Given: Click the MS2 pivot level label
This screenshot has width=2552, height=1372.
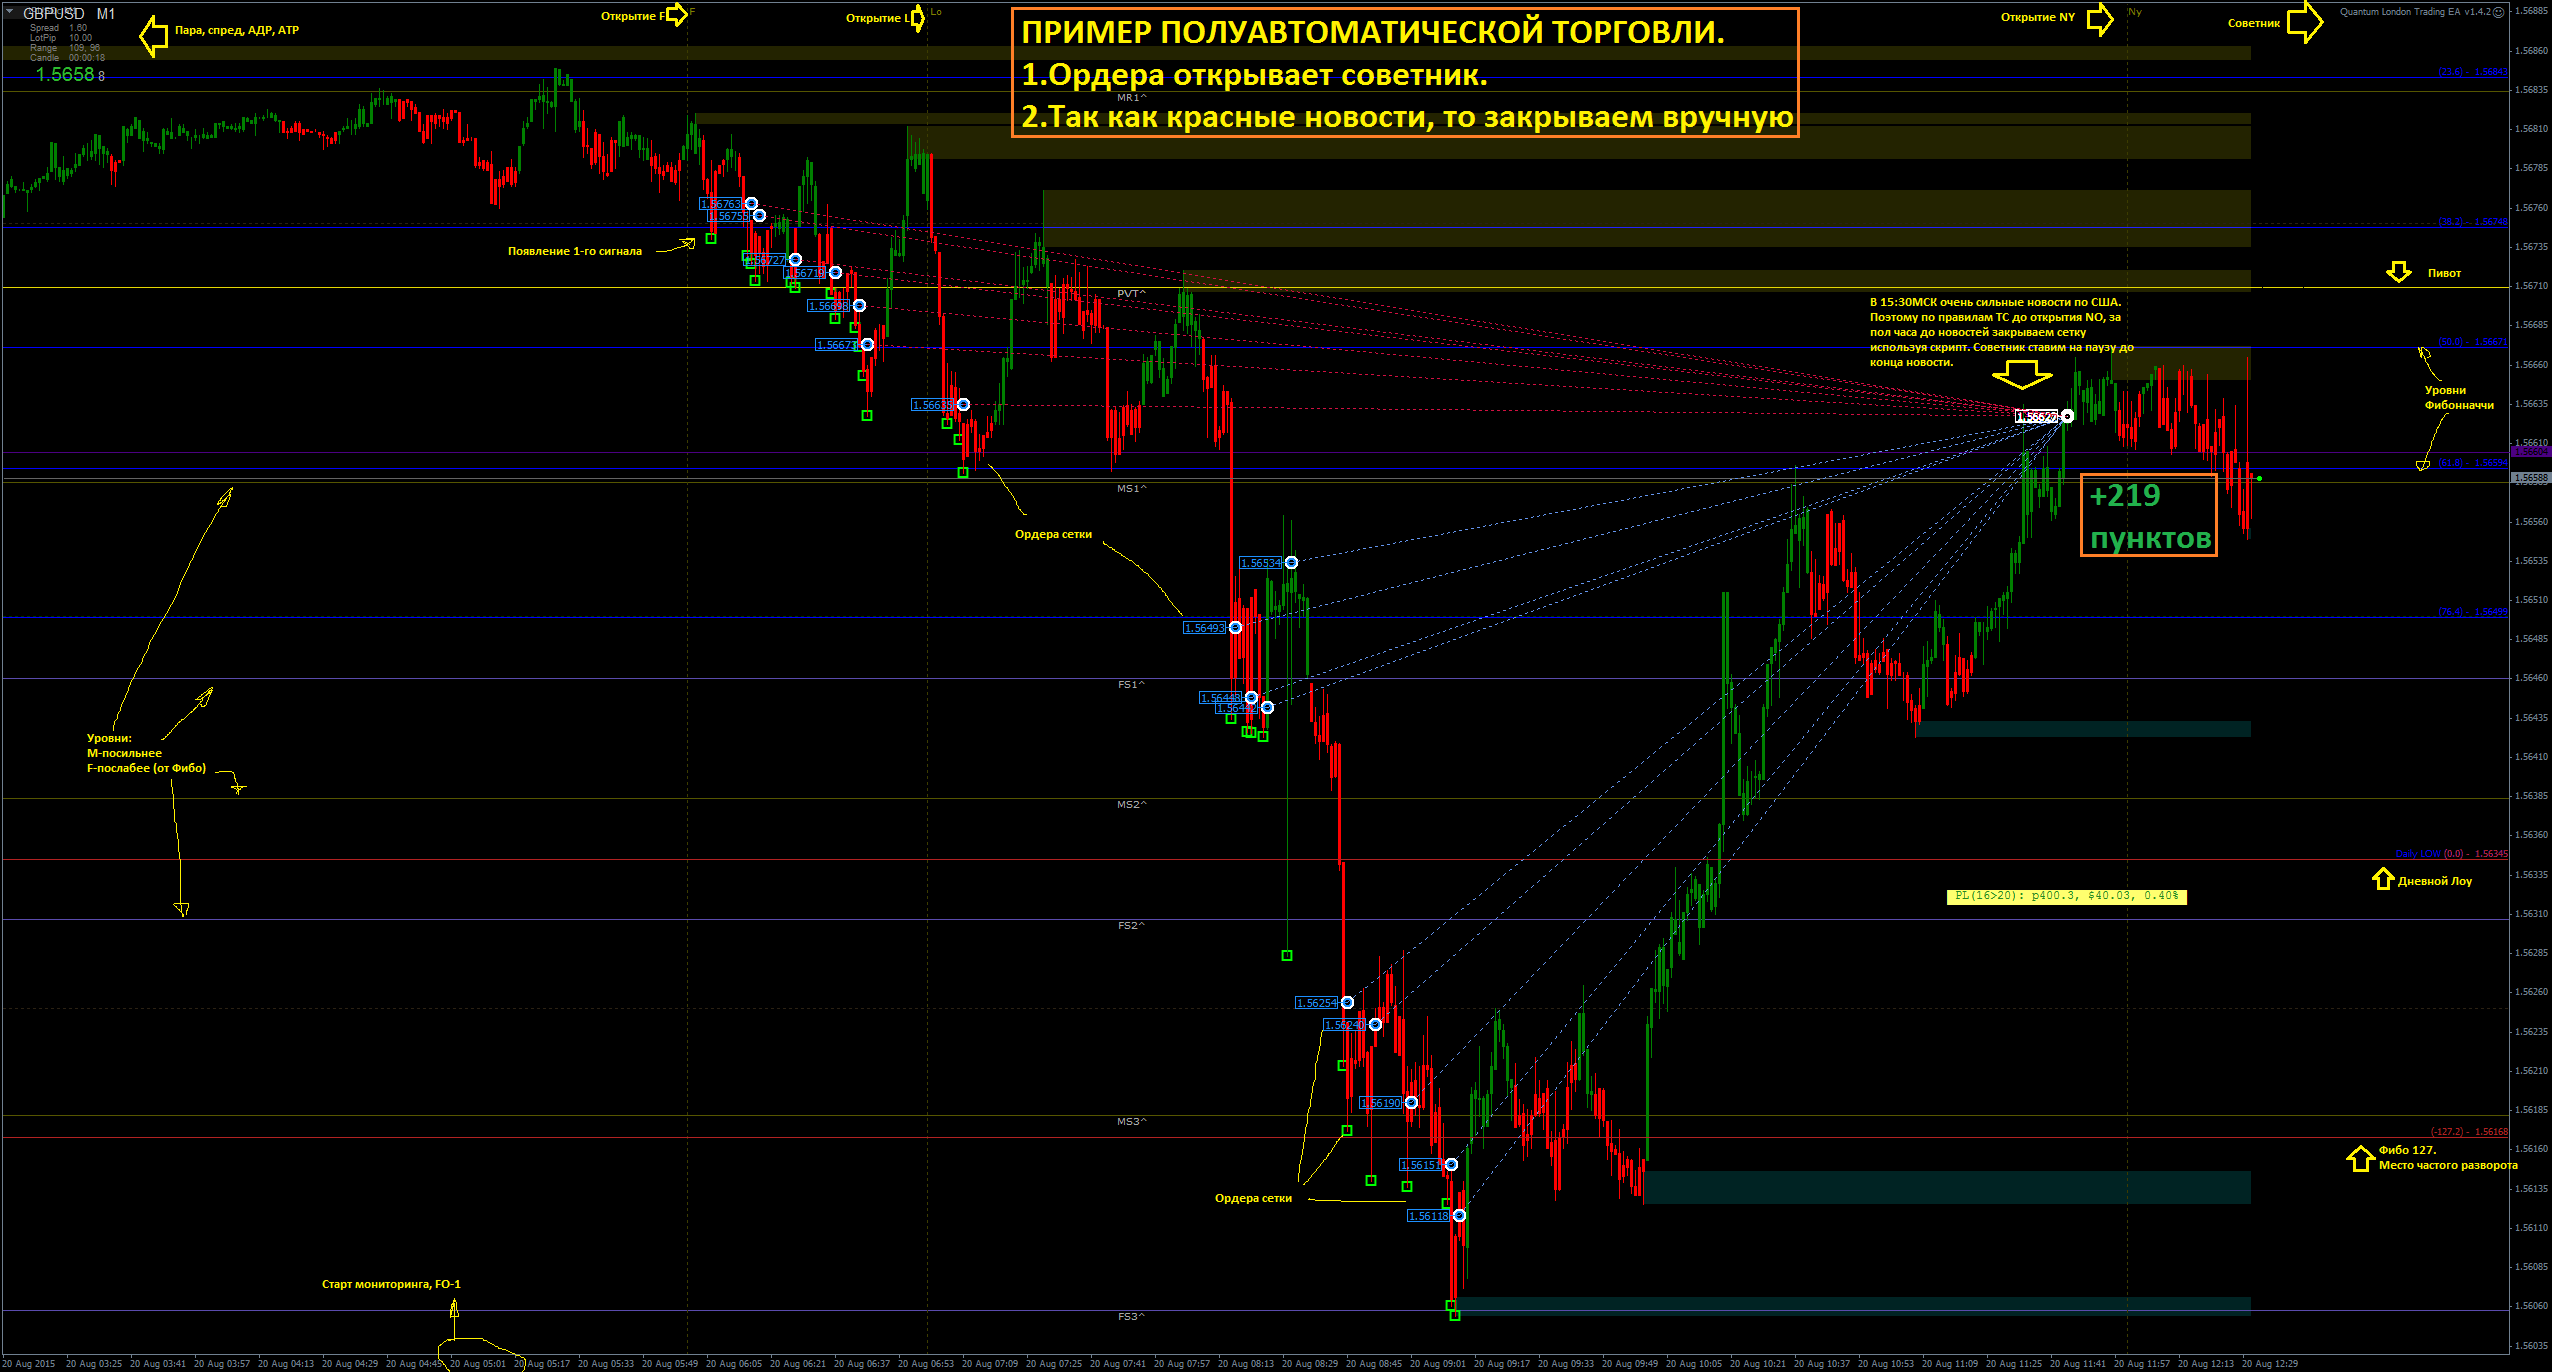Looking at the screenshot, I should 1131,805.
